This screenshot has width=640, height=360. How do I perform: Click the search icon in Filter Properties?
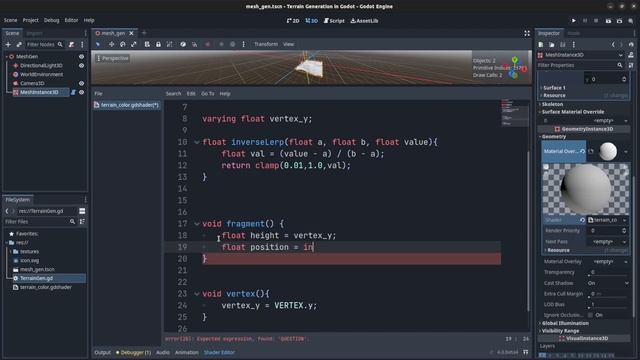(620, 65)
